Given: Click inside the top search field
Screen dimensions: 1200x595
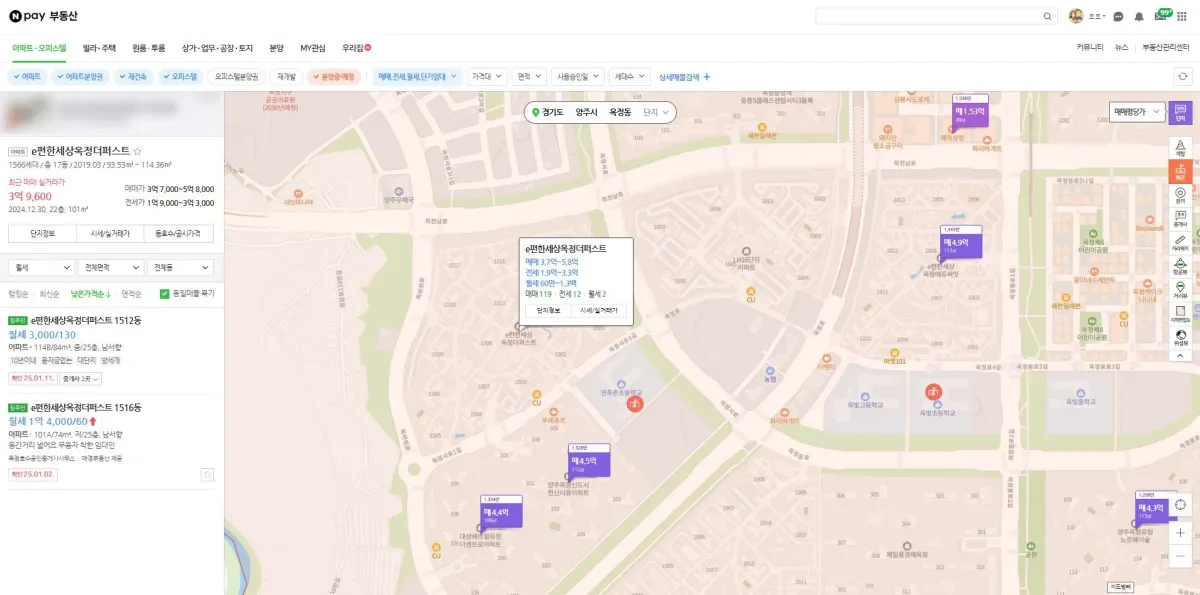Looking at the screenshot, I should click(928, 16).
